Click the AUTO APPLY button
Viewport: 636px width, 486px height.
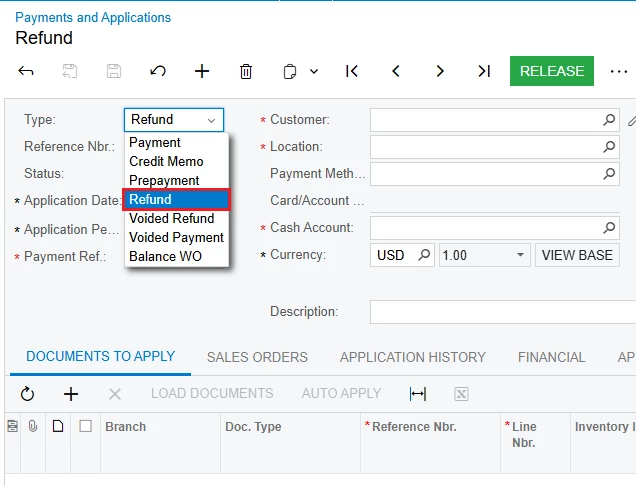(x=341, y=393)
